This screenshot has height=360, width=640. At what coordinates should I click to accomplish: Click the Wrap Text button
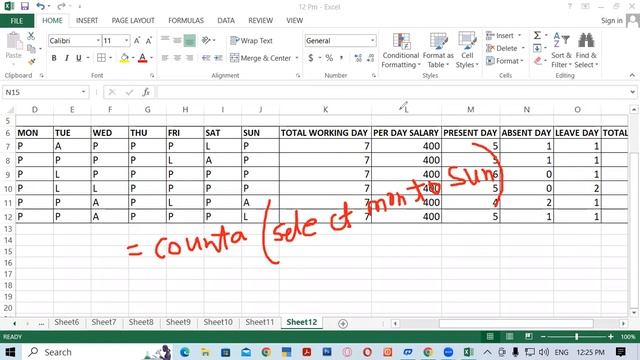click(x=251, y=40)
